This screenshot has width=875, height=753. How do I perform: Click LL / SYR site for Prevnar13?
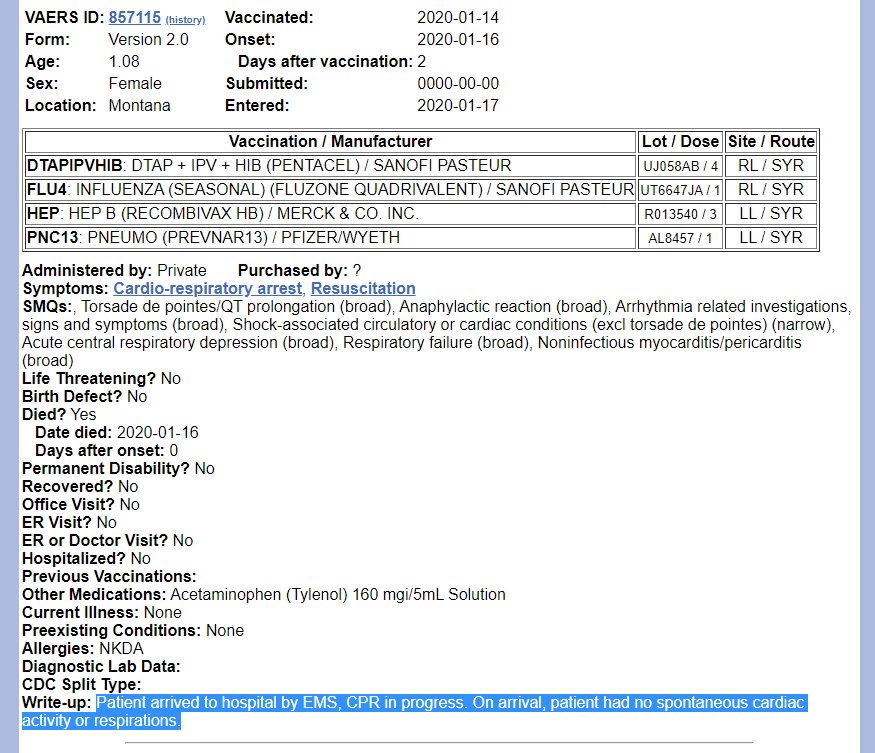tap(771, 238)
